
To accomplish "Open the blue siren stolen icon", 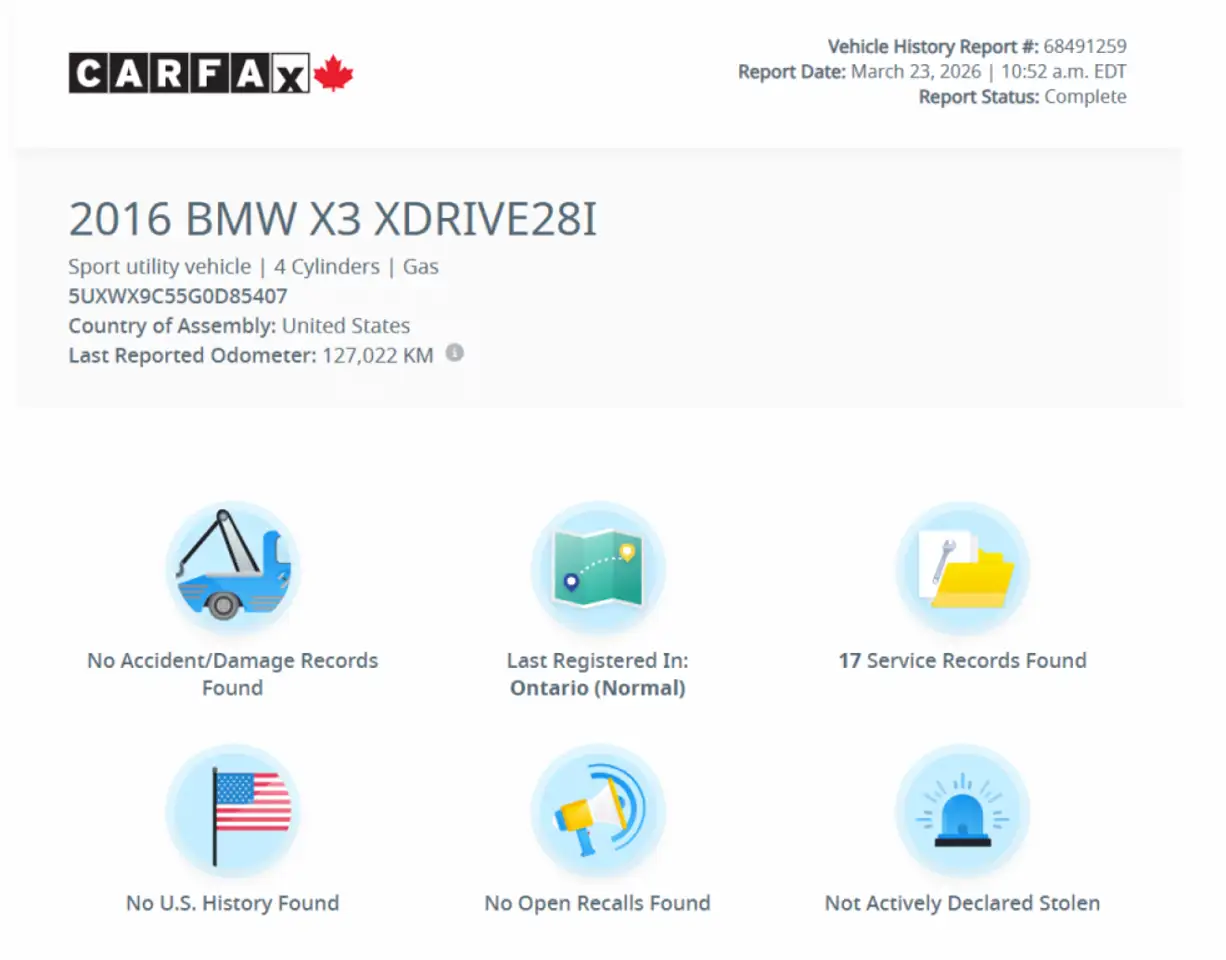I will [962, 810].
